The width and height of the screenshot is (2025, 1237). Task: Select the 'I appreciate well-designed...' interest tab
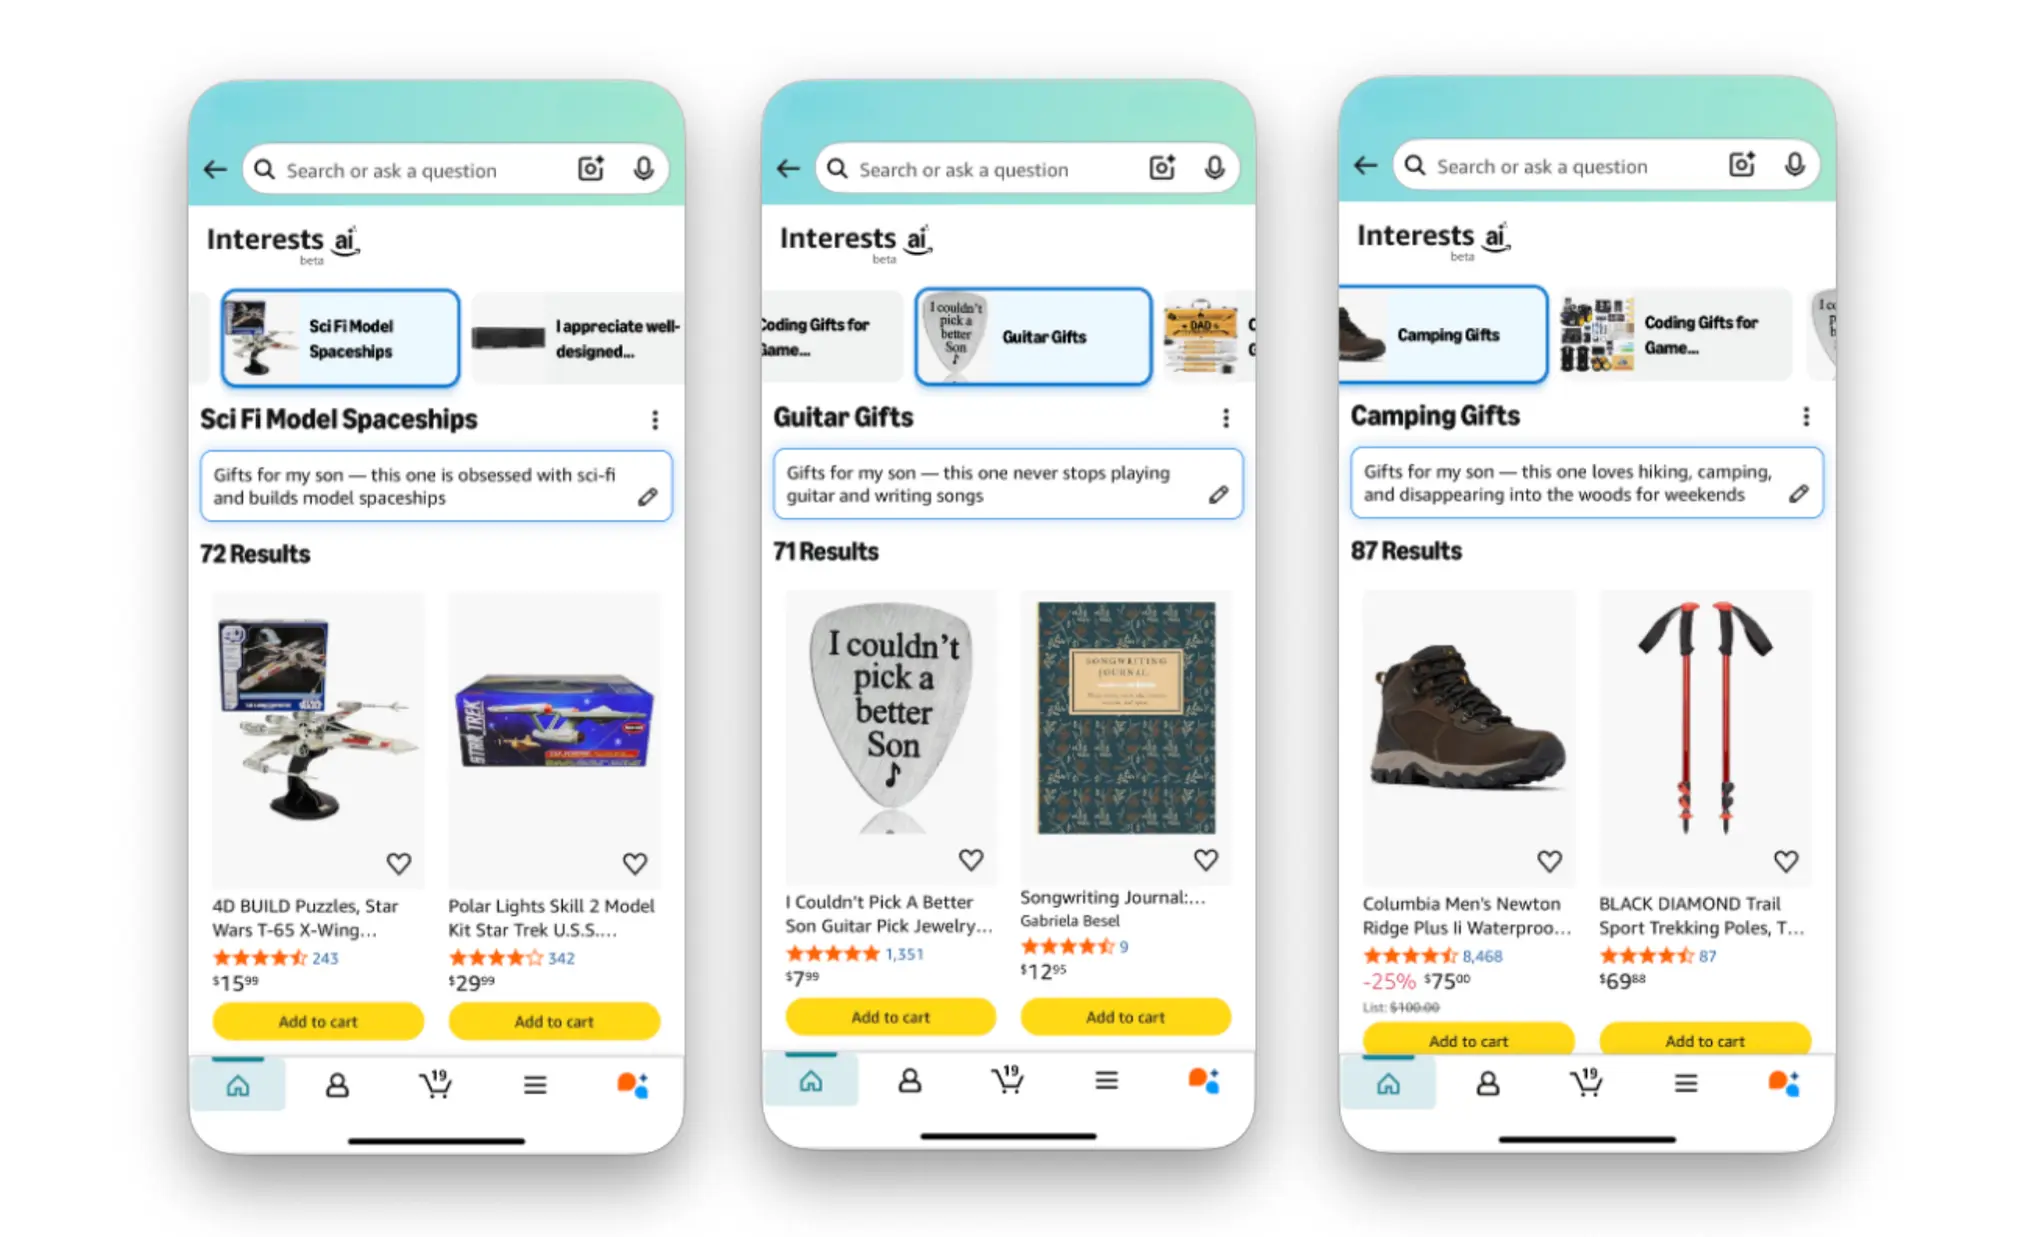[x=578, y=338]
